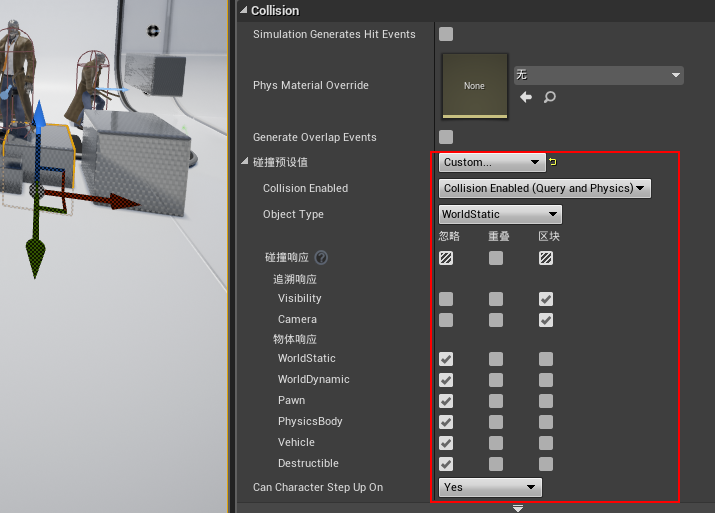Open the Collision Enabled (Query and Physics) dropdown

point(544,188)
